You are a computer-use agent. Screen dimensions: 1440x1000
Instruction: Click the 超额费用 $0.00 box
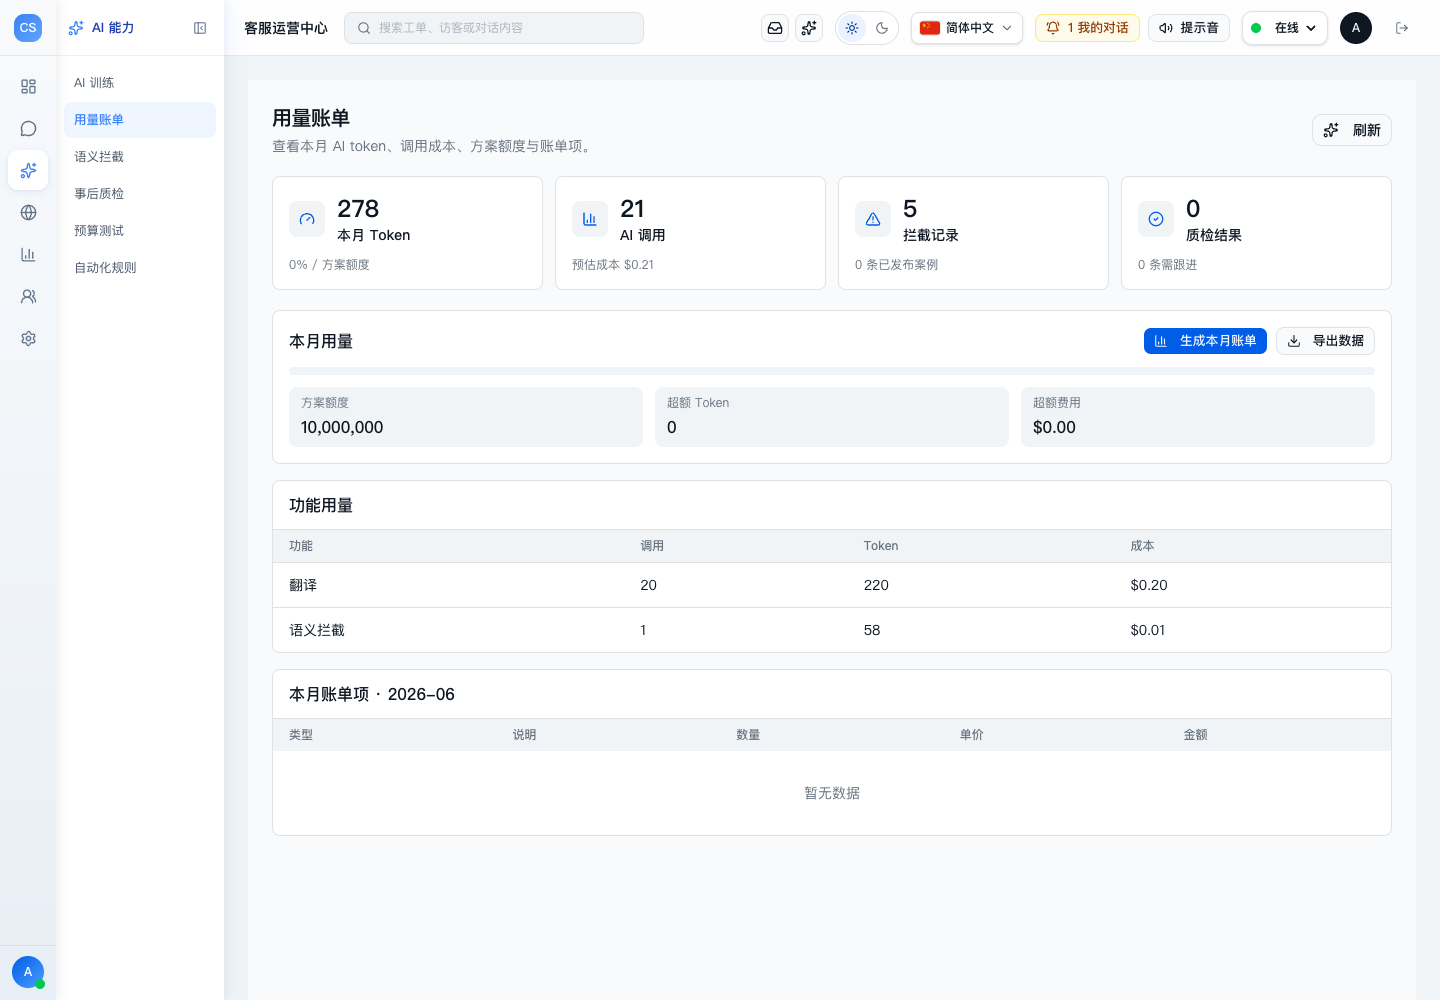pyautogui.click(x=1198, y=417)
